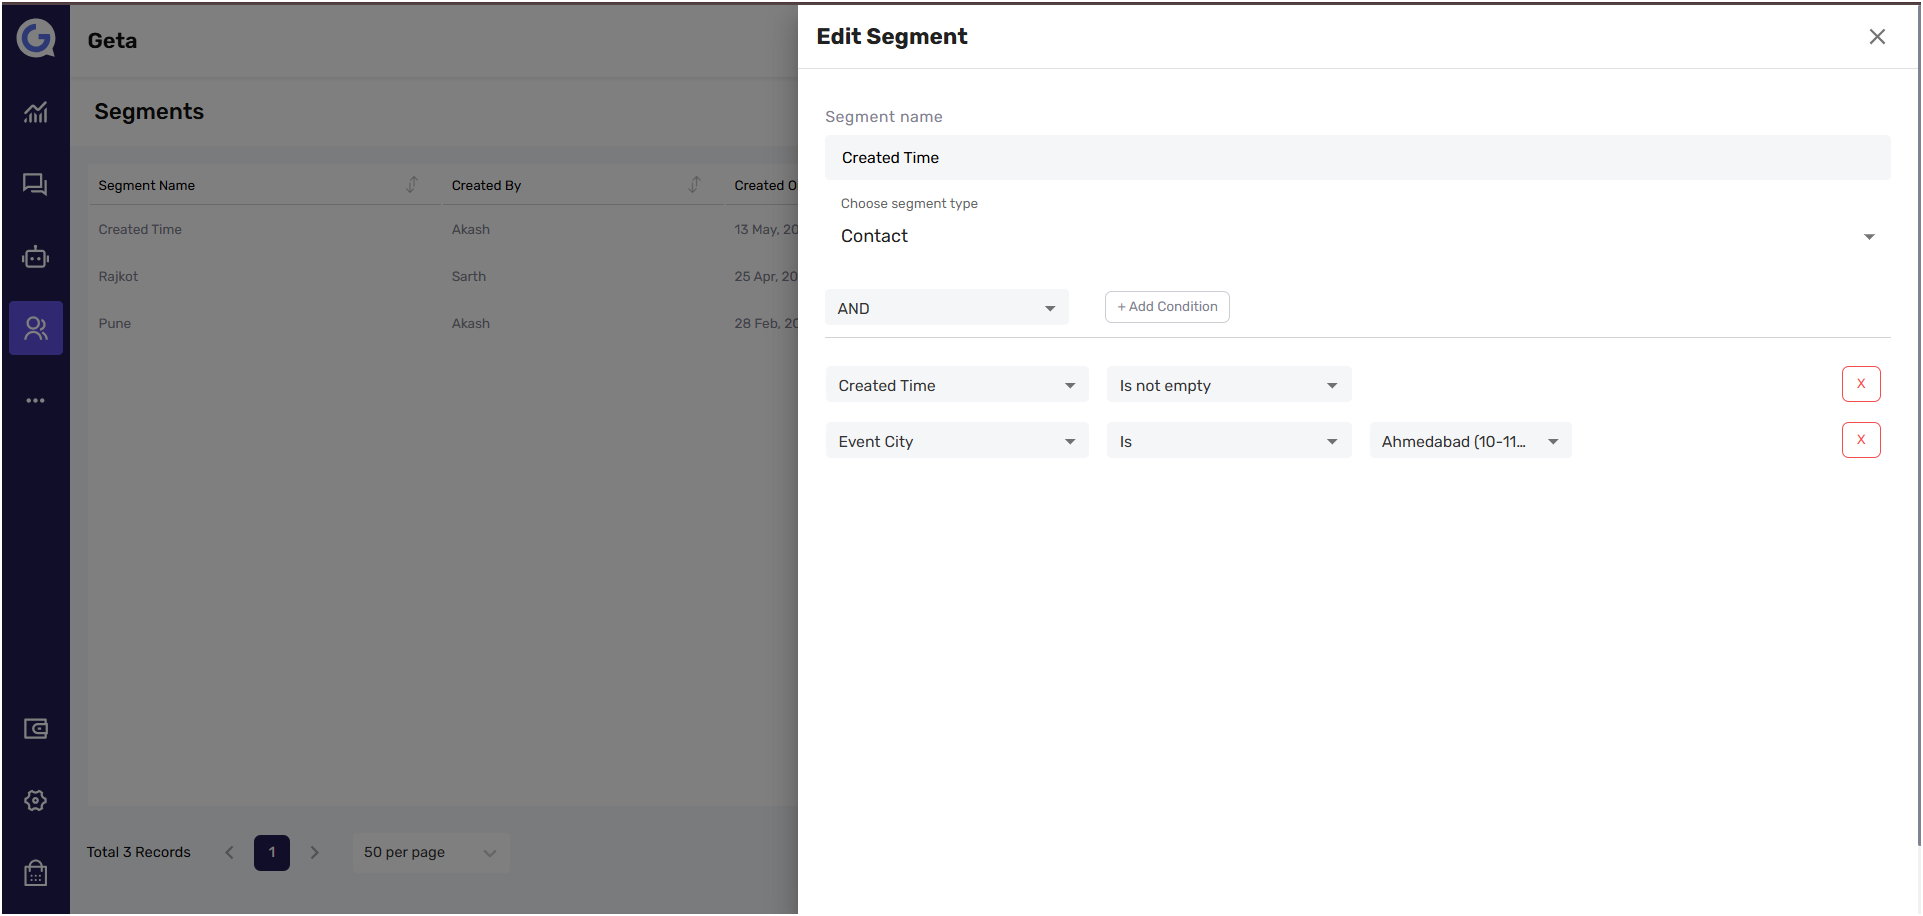Click the Geta logo icon
Viewport: 1923px width, 916px height.
coord(36,39)
